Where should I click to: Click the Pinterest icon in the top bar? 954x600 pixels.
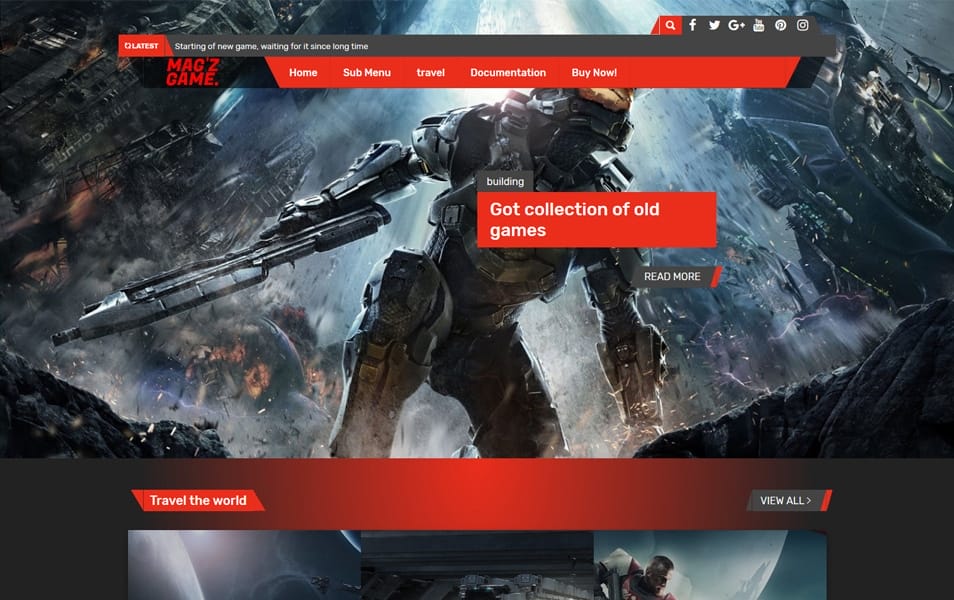[x=779, y=24]
